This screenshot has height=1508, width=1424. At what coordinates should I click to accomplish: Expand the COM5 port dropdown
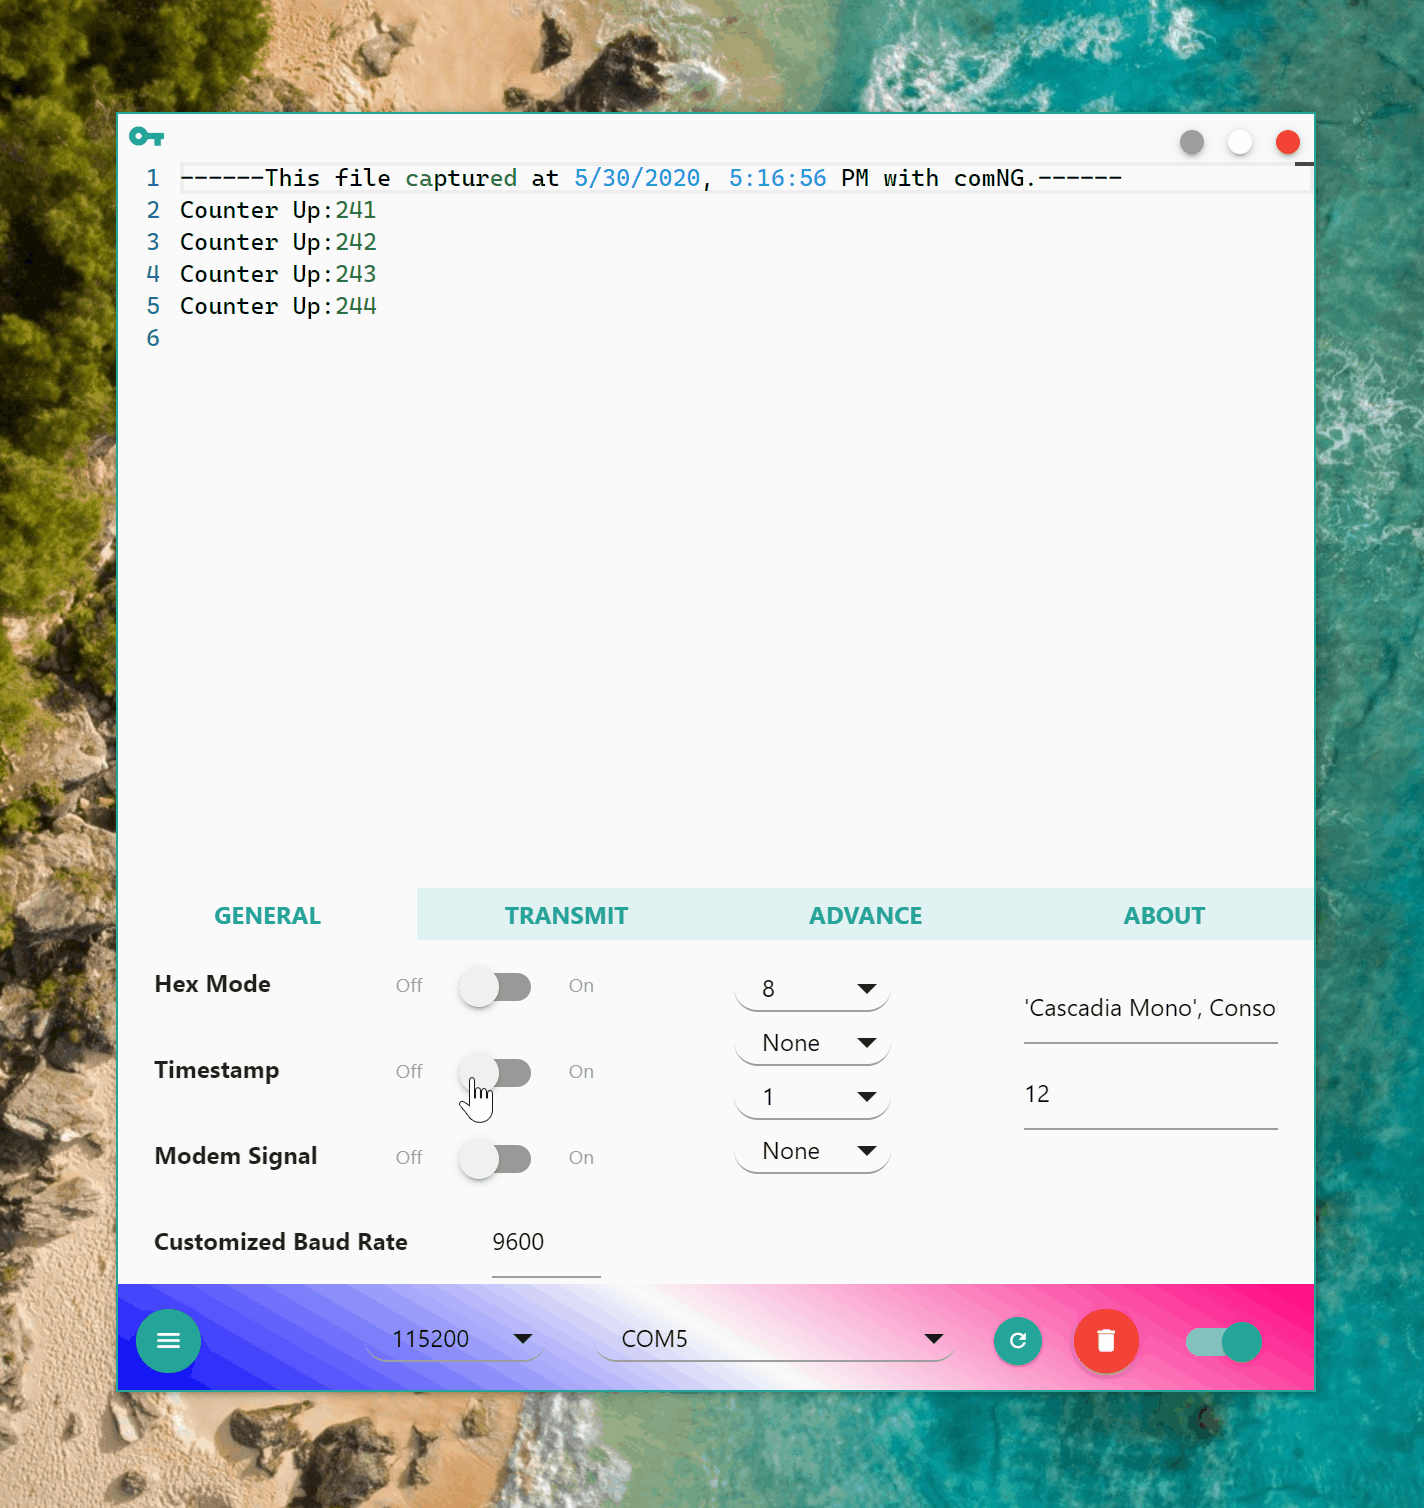(x=776, y=1339)
